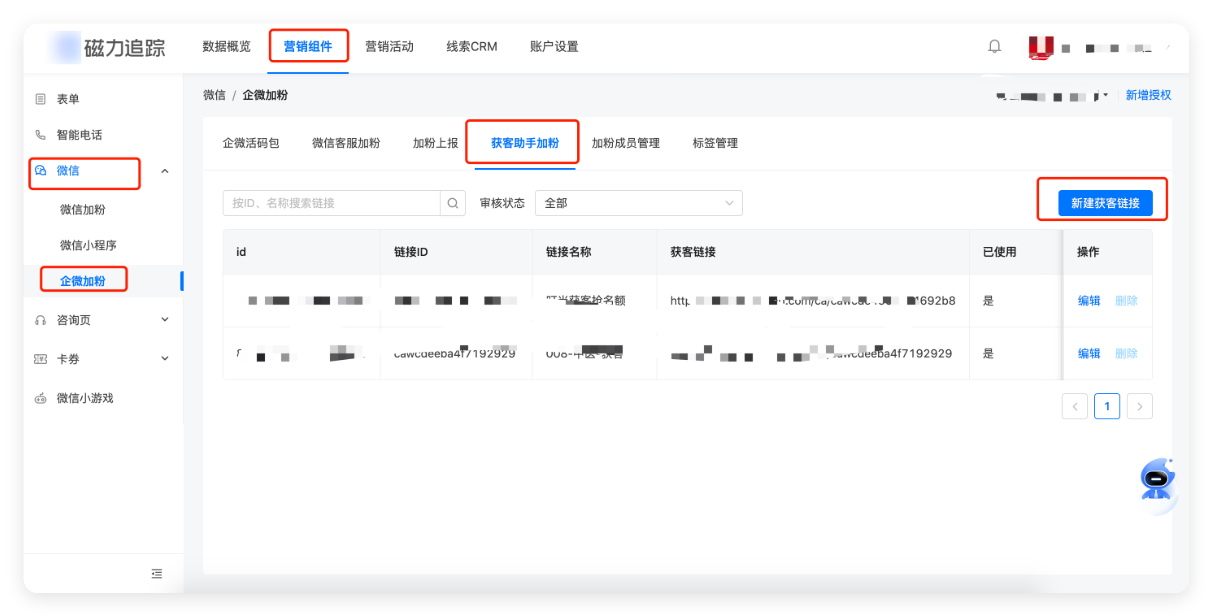Select 营销活动 in the top menu
The width and height of the screenshot is (1212, 616).
[x=389, y=46]
